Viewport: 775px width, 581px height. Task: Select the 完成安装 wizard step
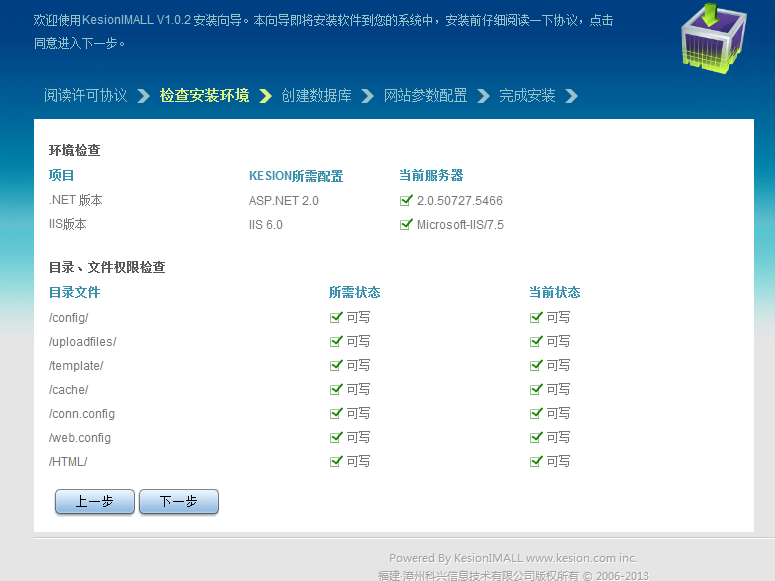pyautogui.click(x=527, y=95)
